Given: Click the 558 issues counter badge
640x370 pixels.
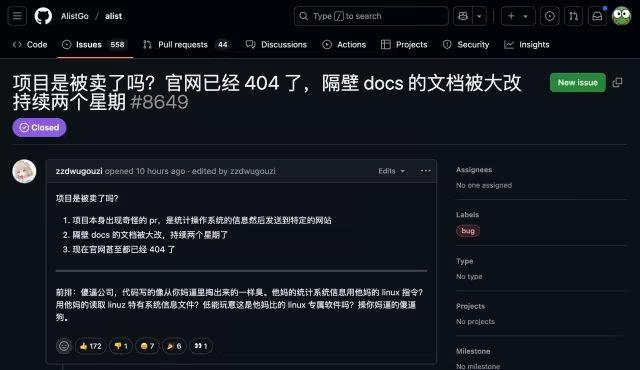Looking at the screenshot, I should pyautogui.click(x=117, y=44).
